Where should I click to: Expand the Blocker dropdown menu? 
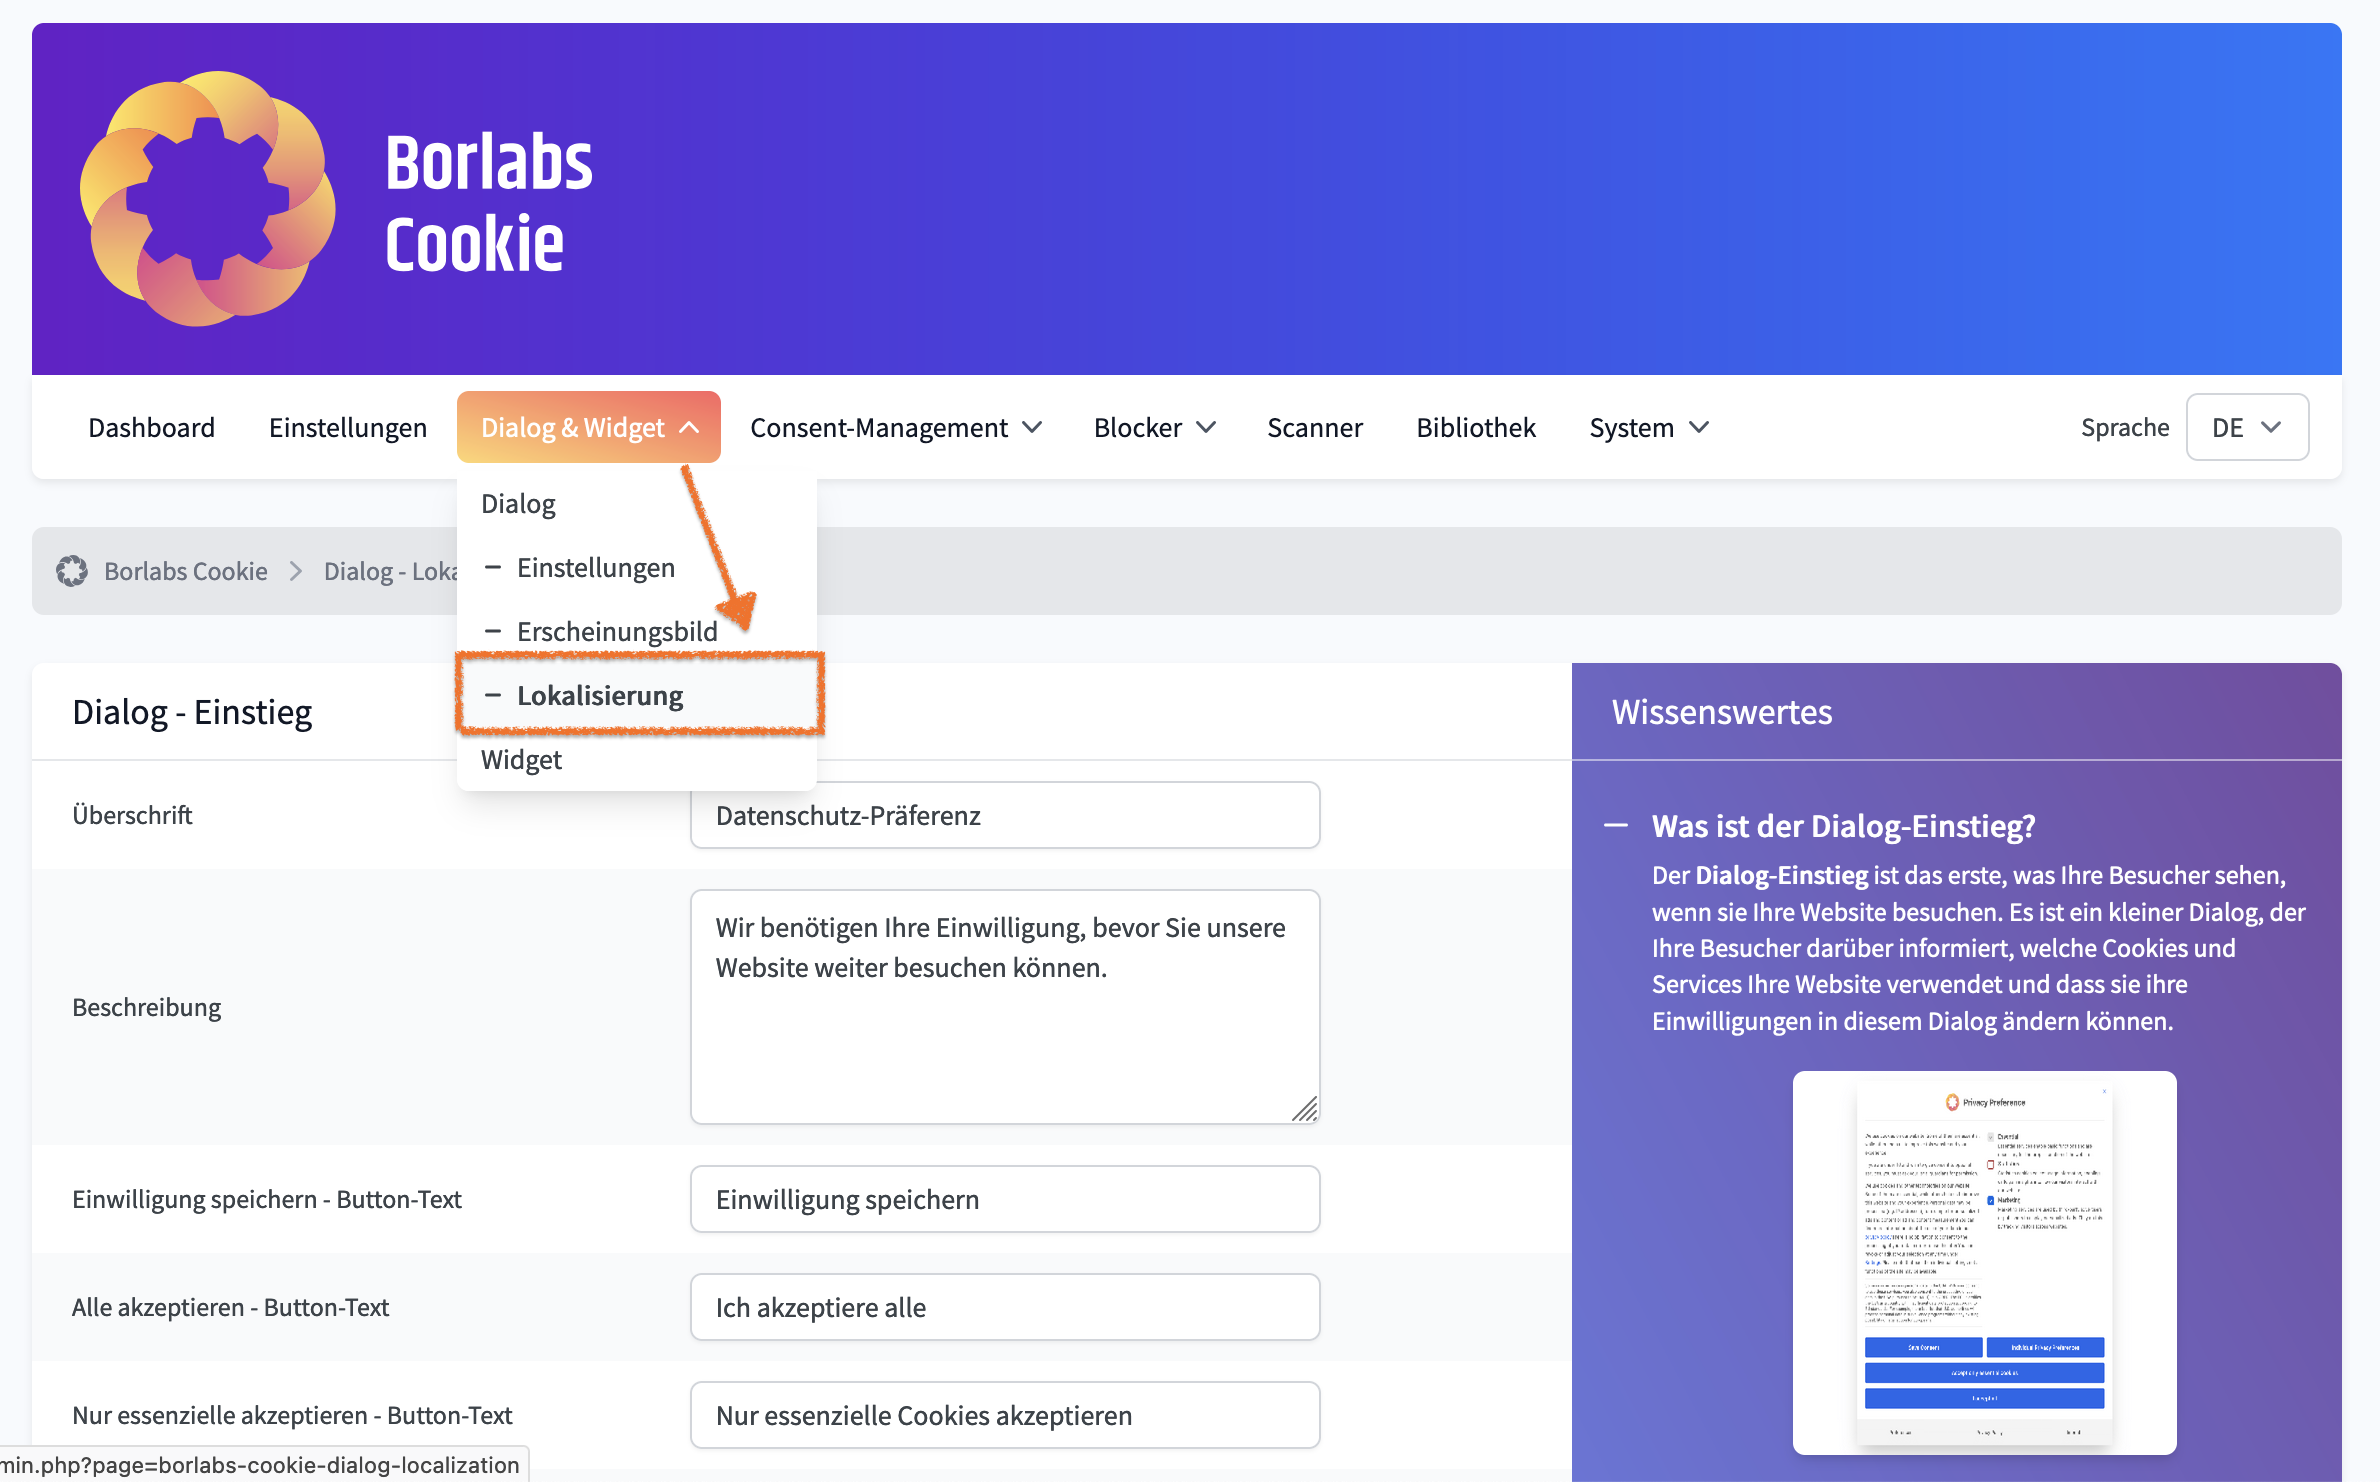click(x=1154, y=428)
